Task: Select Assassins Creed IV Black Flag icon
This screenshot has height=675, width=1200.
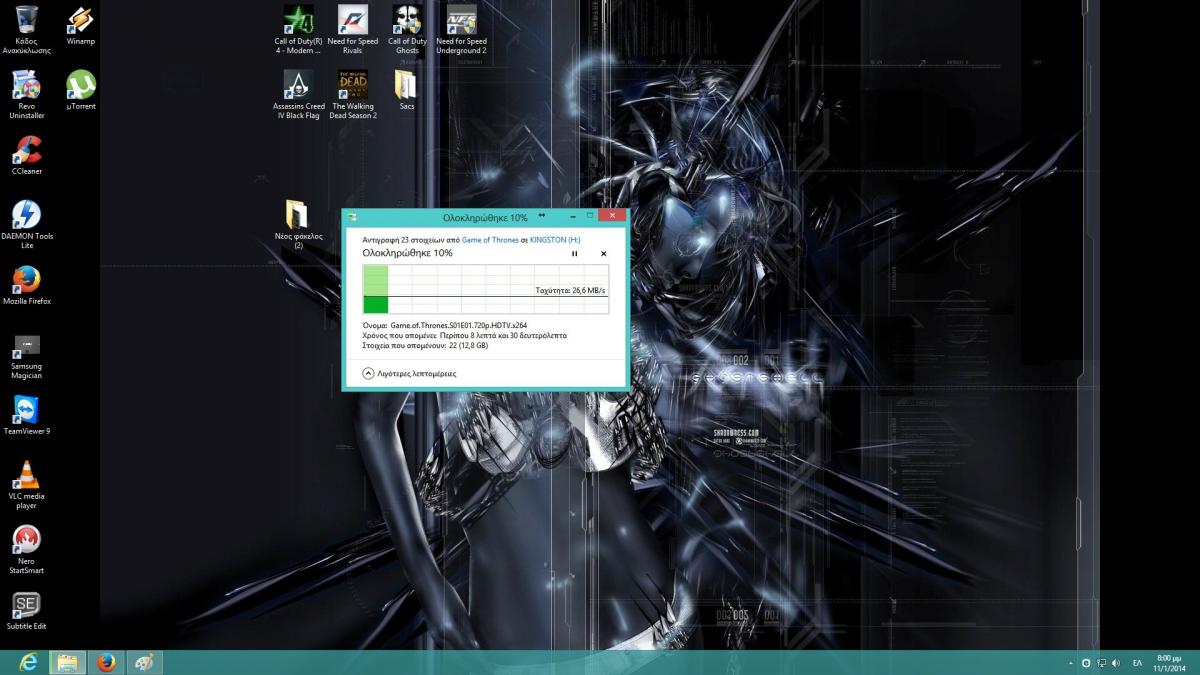Action: [299, 95]
